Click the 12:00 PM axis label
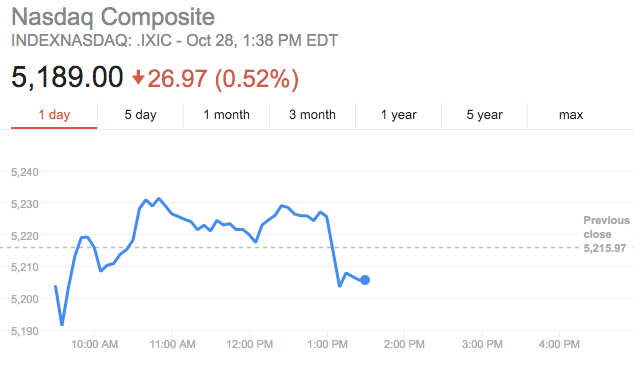 (x=249, y=344)
